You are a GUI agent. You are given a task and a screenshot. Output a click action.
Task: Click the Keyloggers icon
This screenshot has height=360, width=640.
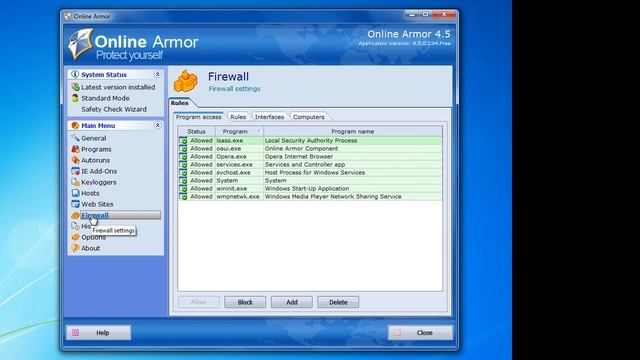76,182
